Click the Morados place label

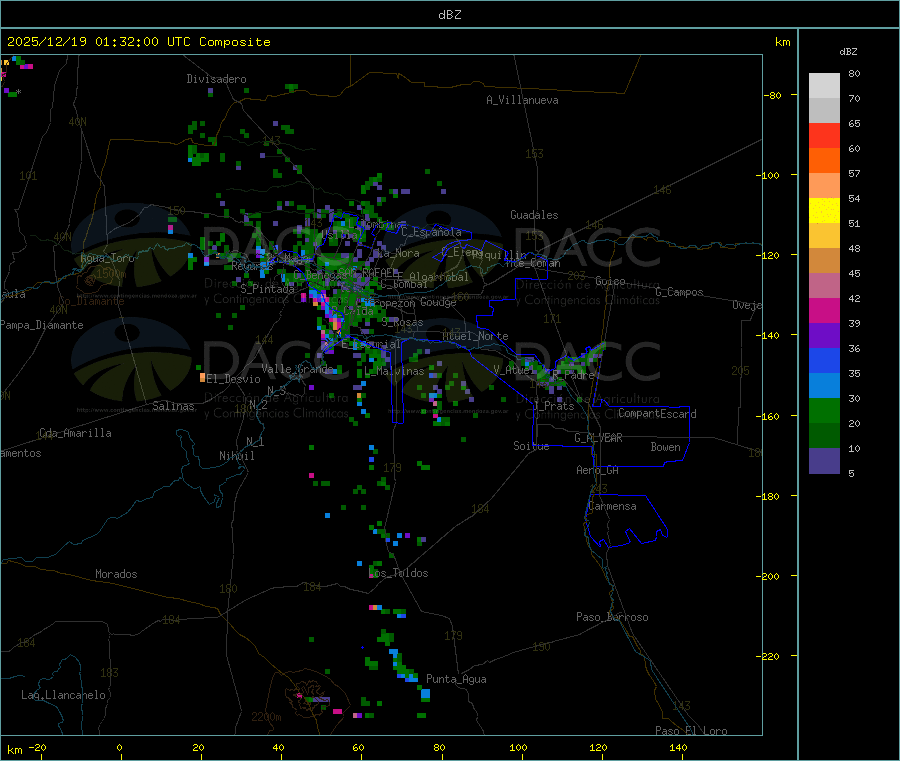point(117,574)
